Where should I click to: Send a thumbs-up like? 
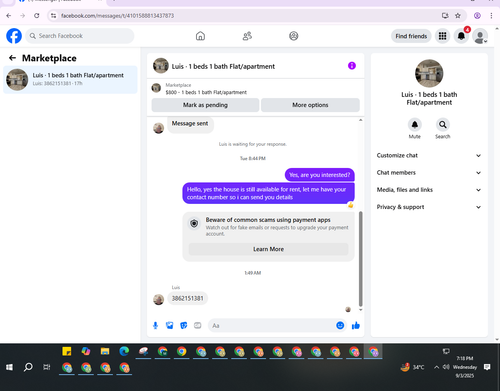click(x=356, y=325)
